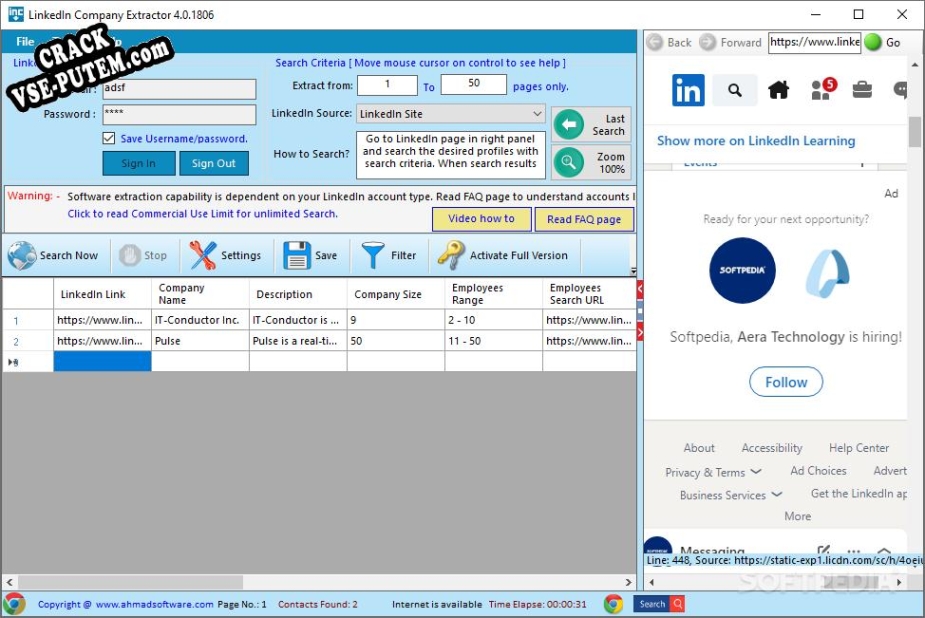Click the About footer link
Screen dimensions: 925x618
coord(699,448)
